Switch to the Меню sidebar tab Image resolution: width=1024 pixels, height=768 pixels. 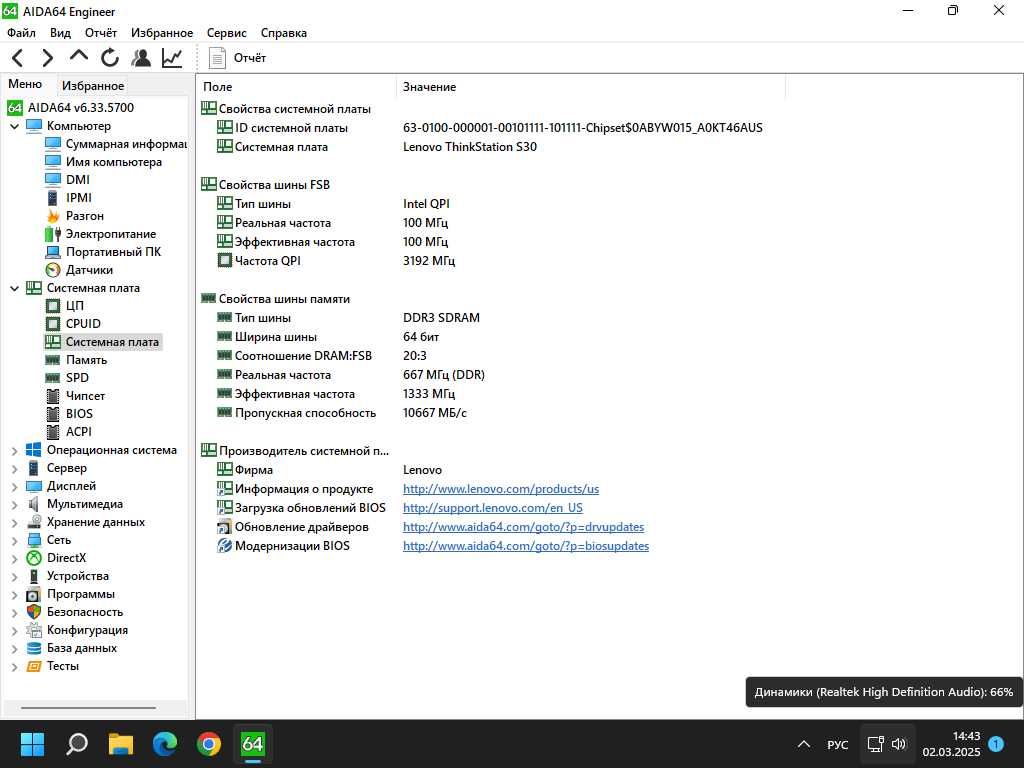click(25, 84)
